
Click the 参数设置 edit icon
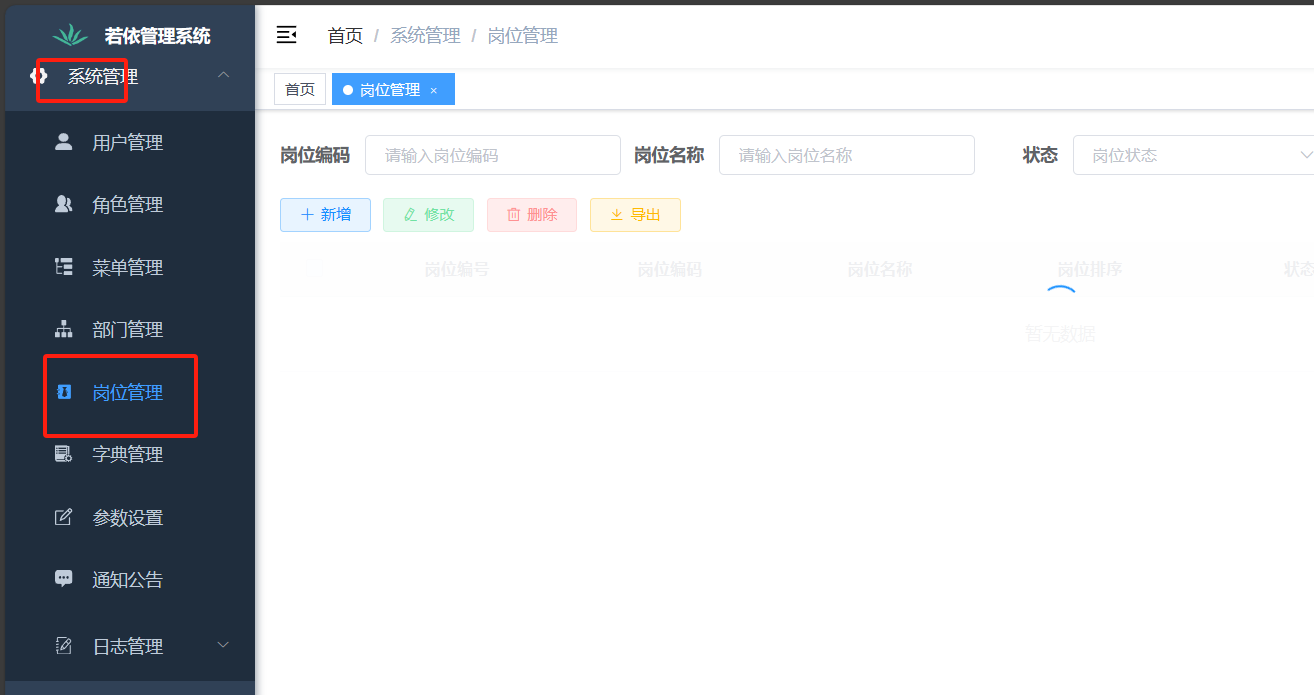(63, 517)
